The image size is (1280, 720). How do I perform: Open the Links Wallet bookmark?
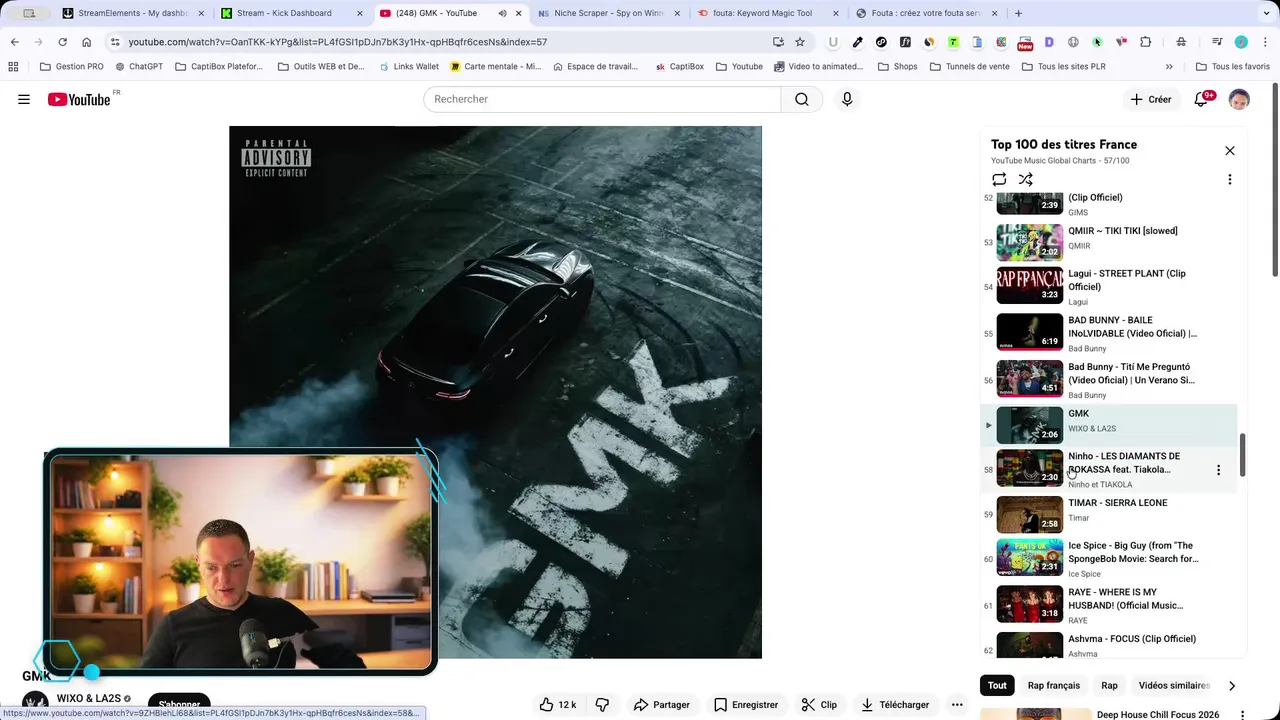(x=409, y=67)
